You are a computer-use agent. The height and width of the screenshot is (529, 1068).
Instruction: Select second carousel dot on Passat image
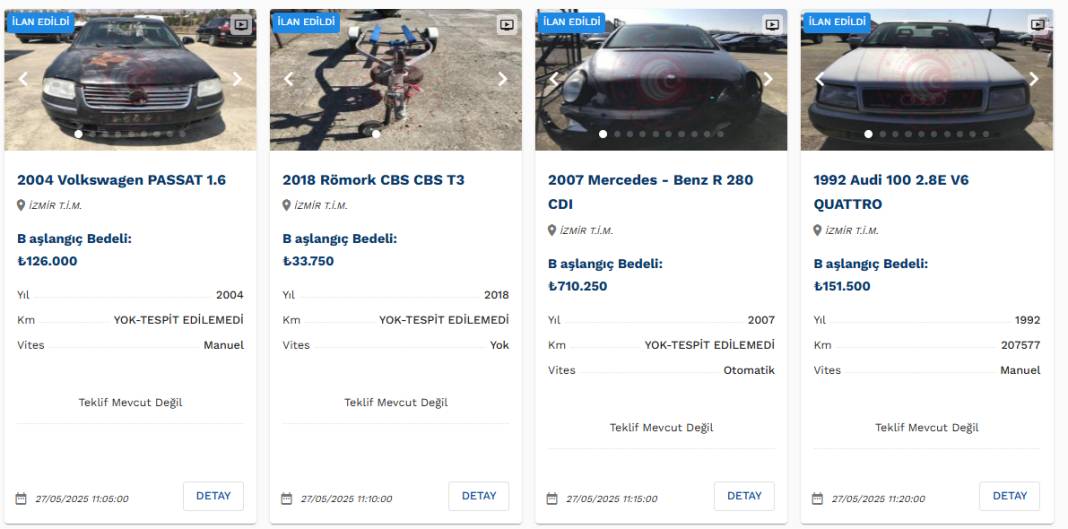92,134
